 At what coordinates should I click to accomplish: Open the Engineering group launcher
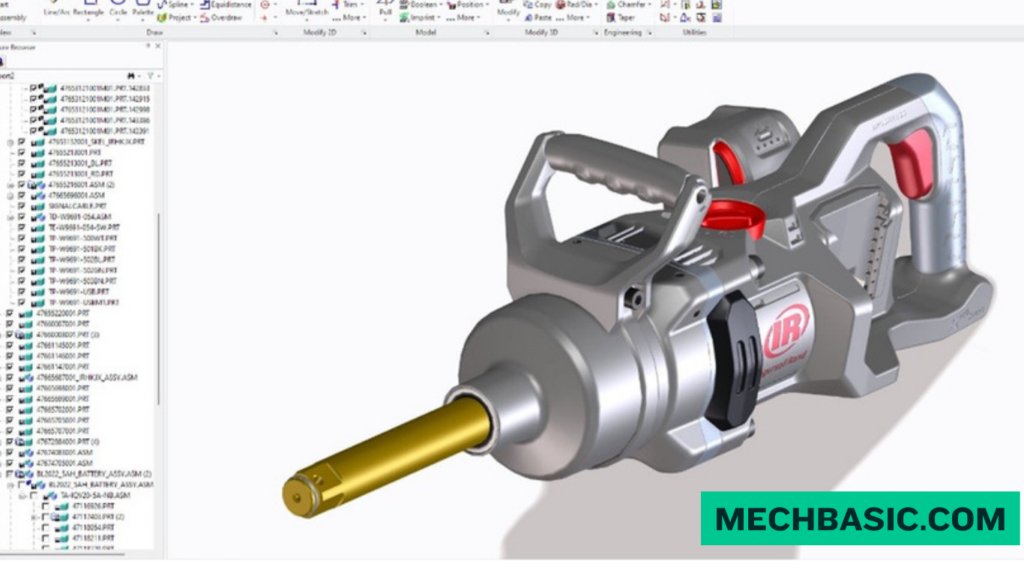[x=648, y=32]
